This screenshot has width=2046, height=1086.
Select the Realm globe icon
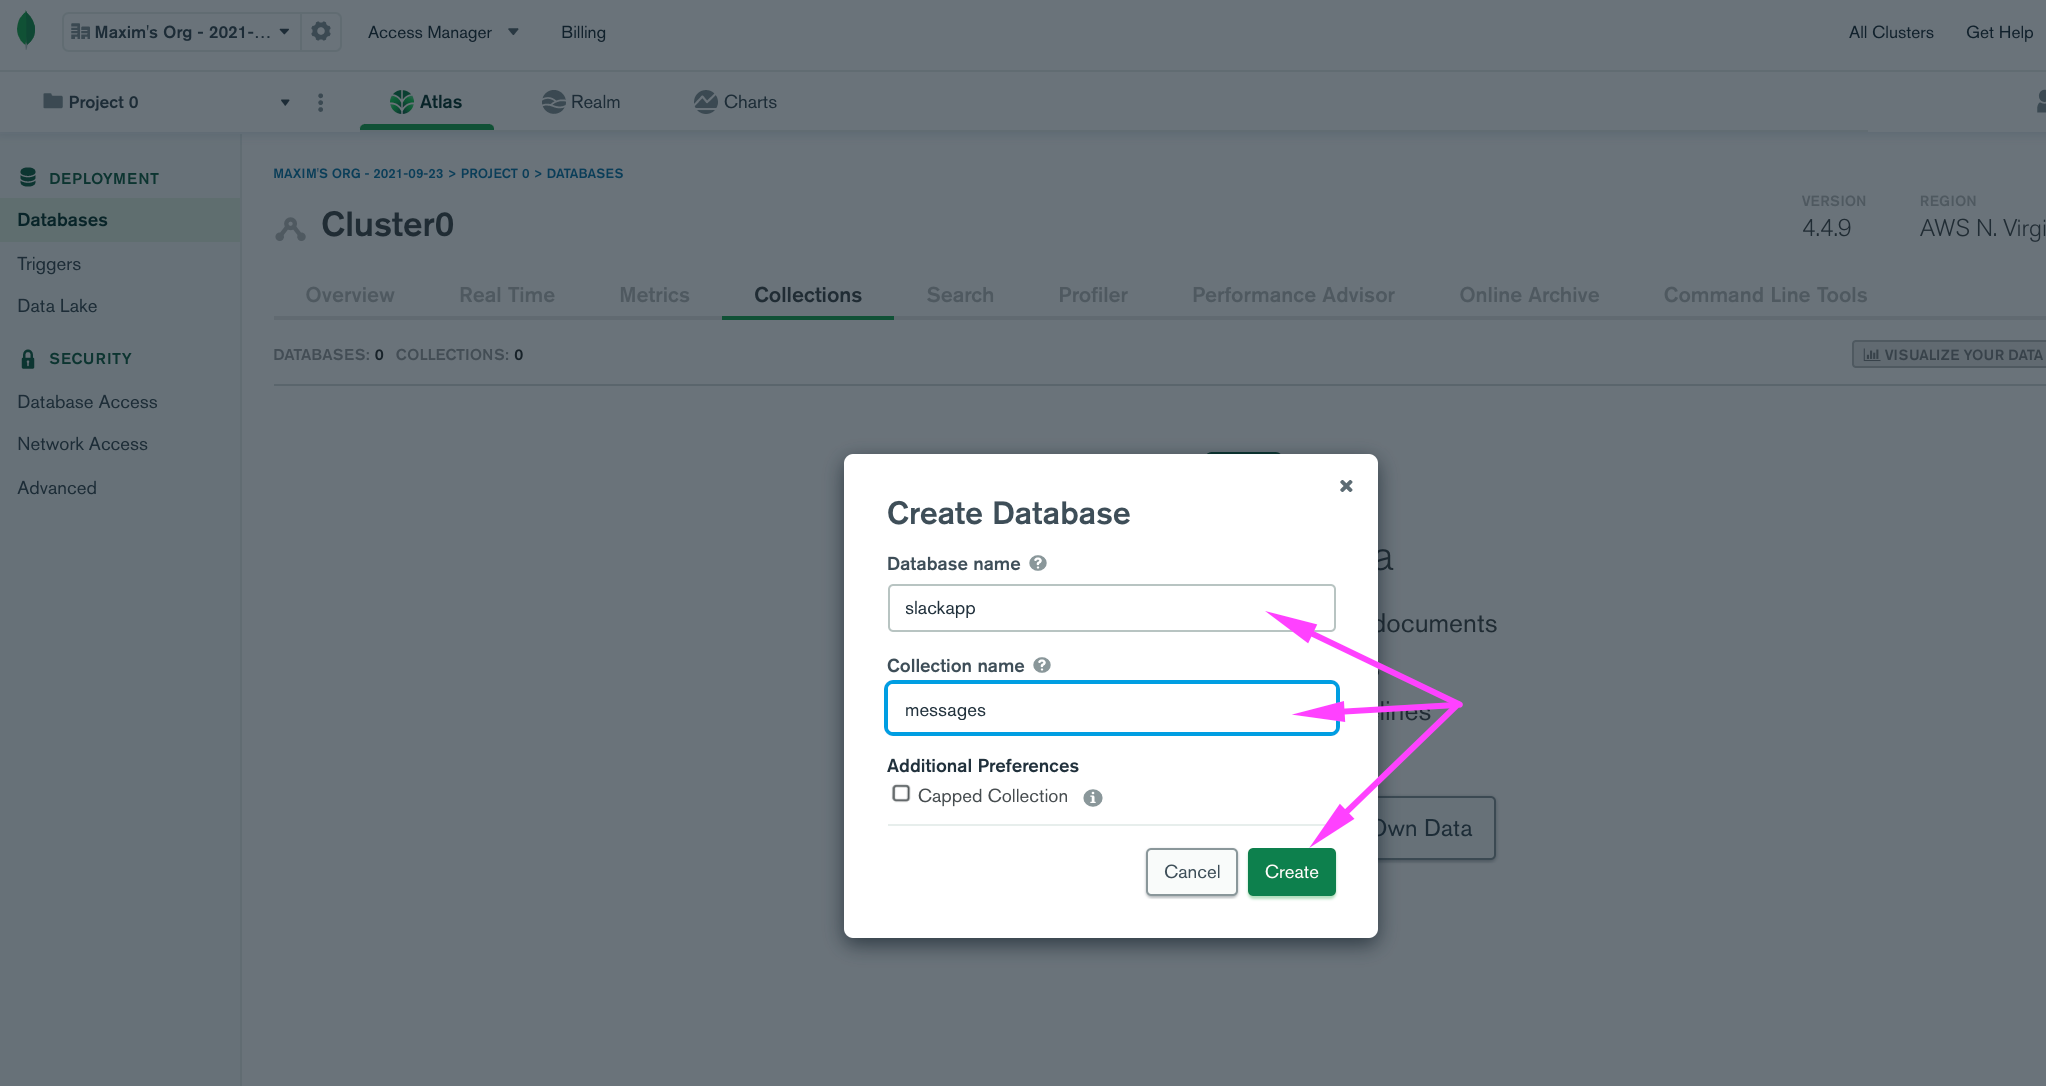(x=554, y=101)
